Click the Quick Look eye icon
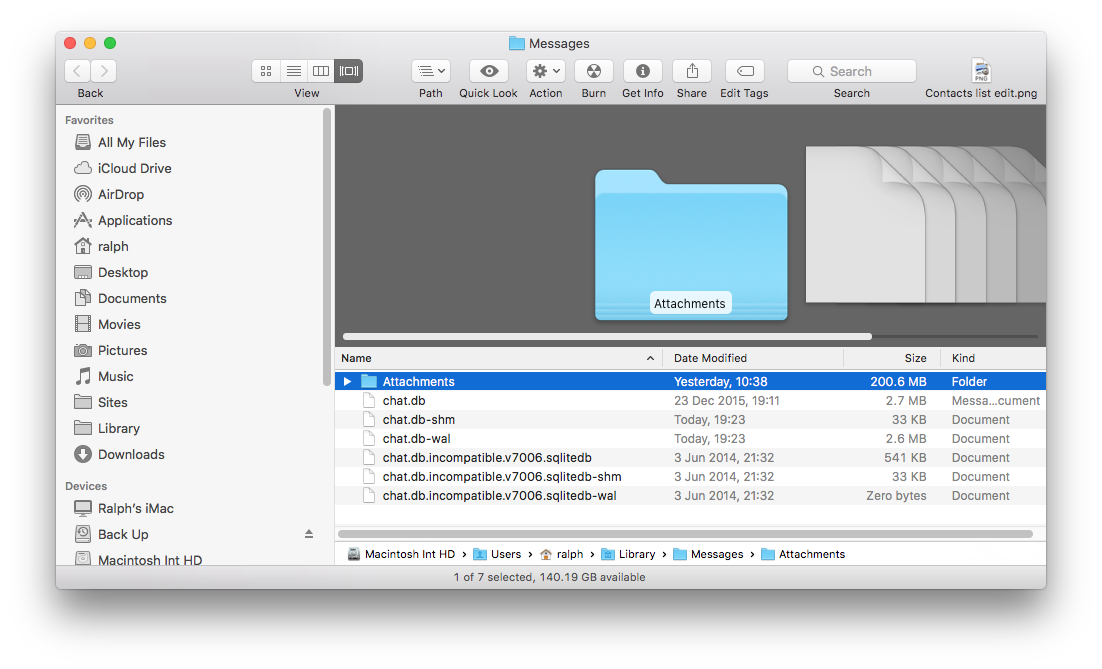Image resolution: width=1102 pixels, height=669 pixels. pos(489,71)
